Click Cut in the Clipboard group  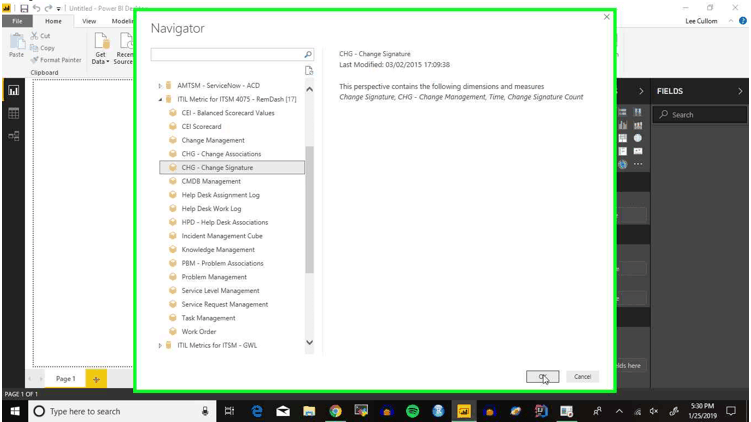click(x=41, y=36)
